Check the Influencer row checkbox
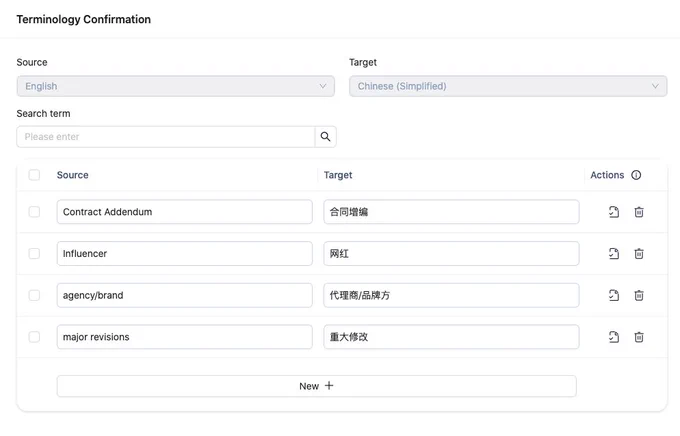Screen dimensions: 680x436 coord(34,253)
